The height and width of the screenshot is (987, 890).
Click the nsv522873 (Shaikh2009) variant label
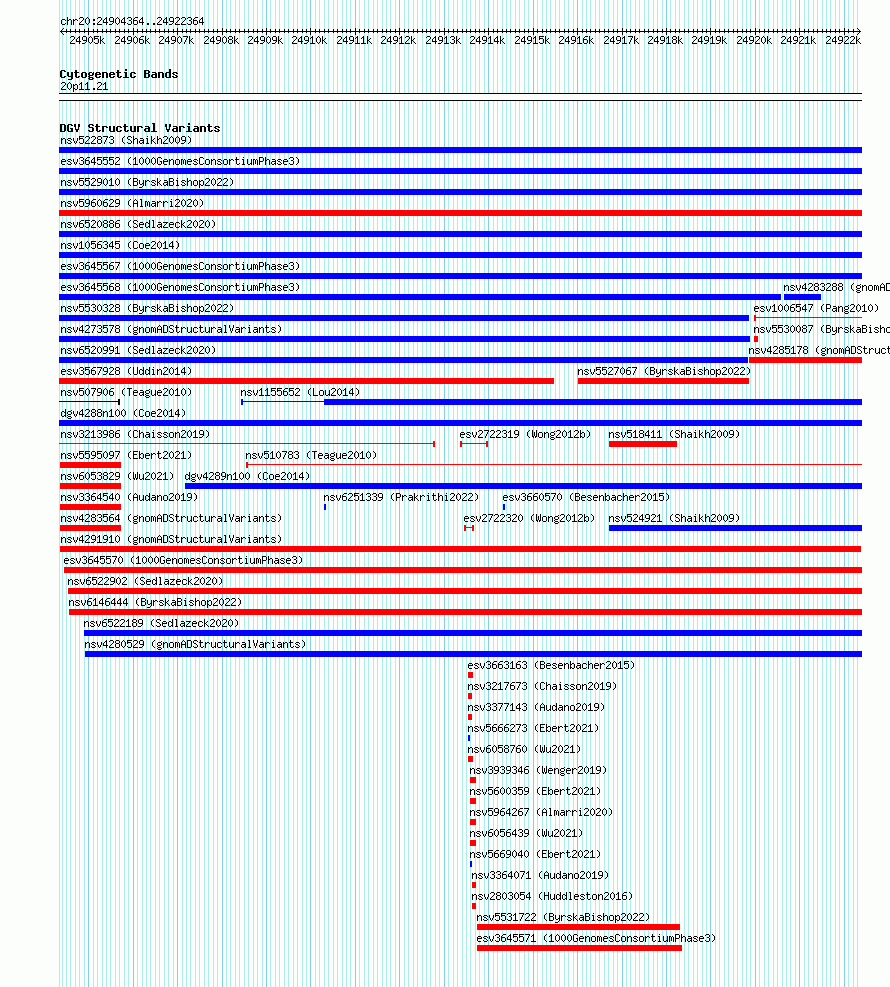point(126,140)
